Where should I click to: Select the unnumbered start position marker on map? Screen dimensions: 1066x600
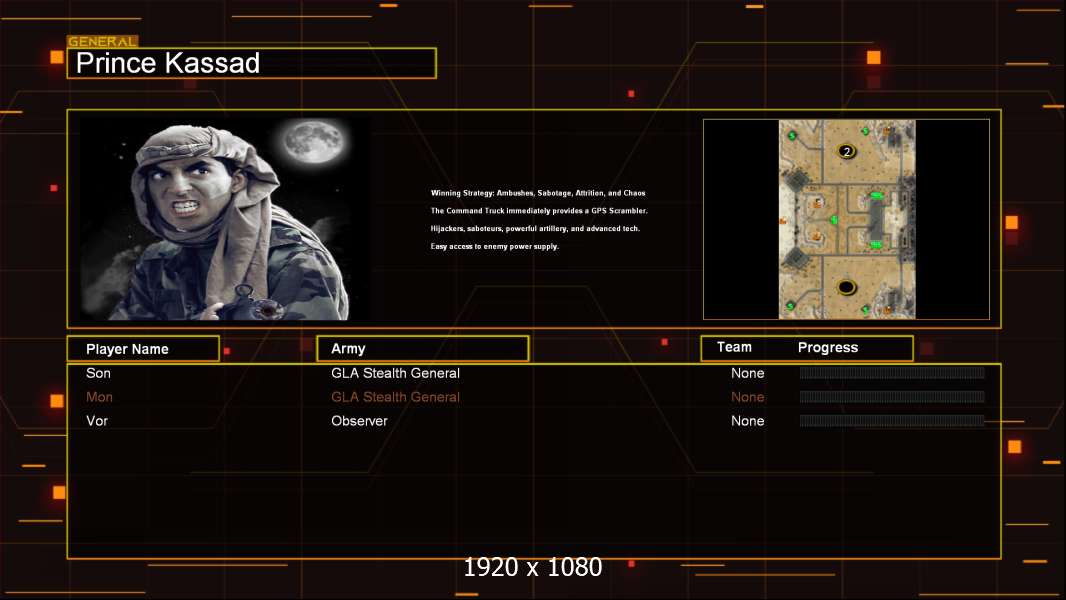point(846,287)
